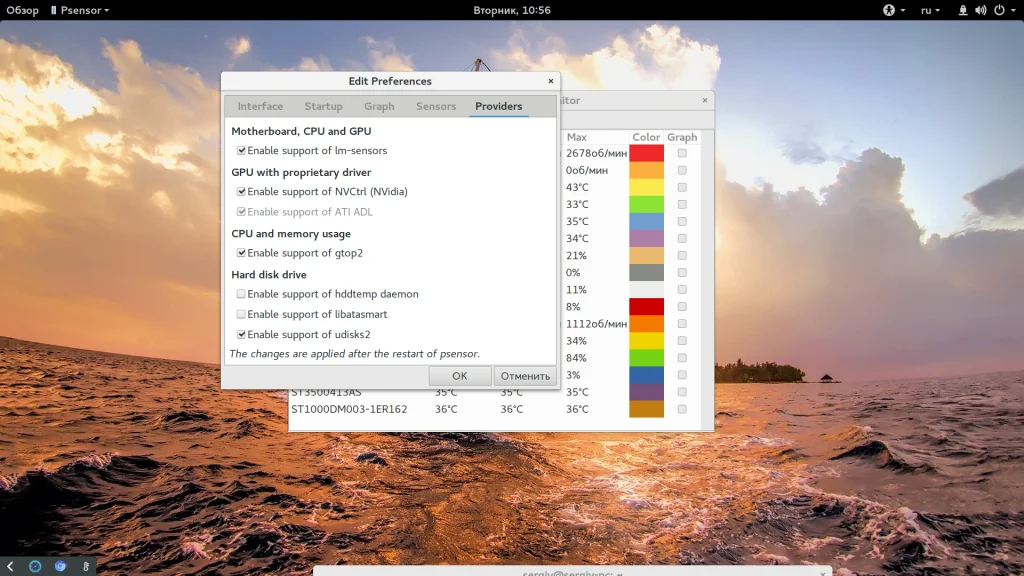1024x576 pixels.
Task: Click the wired network status icon
Action: point(963,10)
